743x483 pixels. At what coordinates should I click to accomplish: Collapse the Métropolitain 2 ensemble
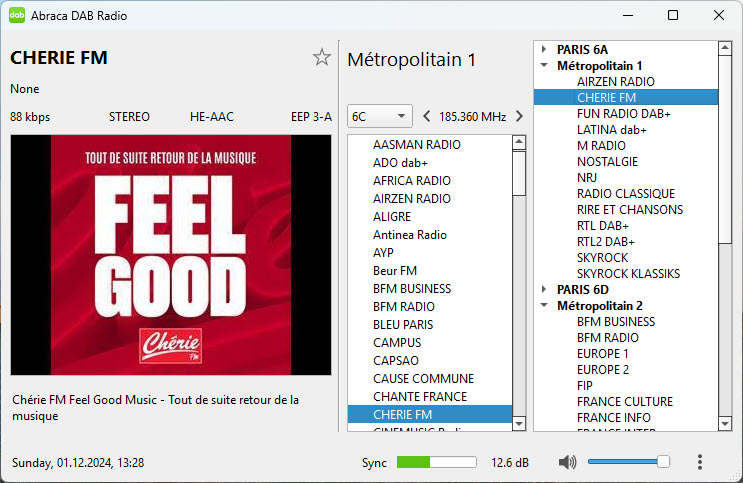click(544, 305)
